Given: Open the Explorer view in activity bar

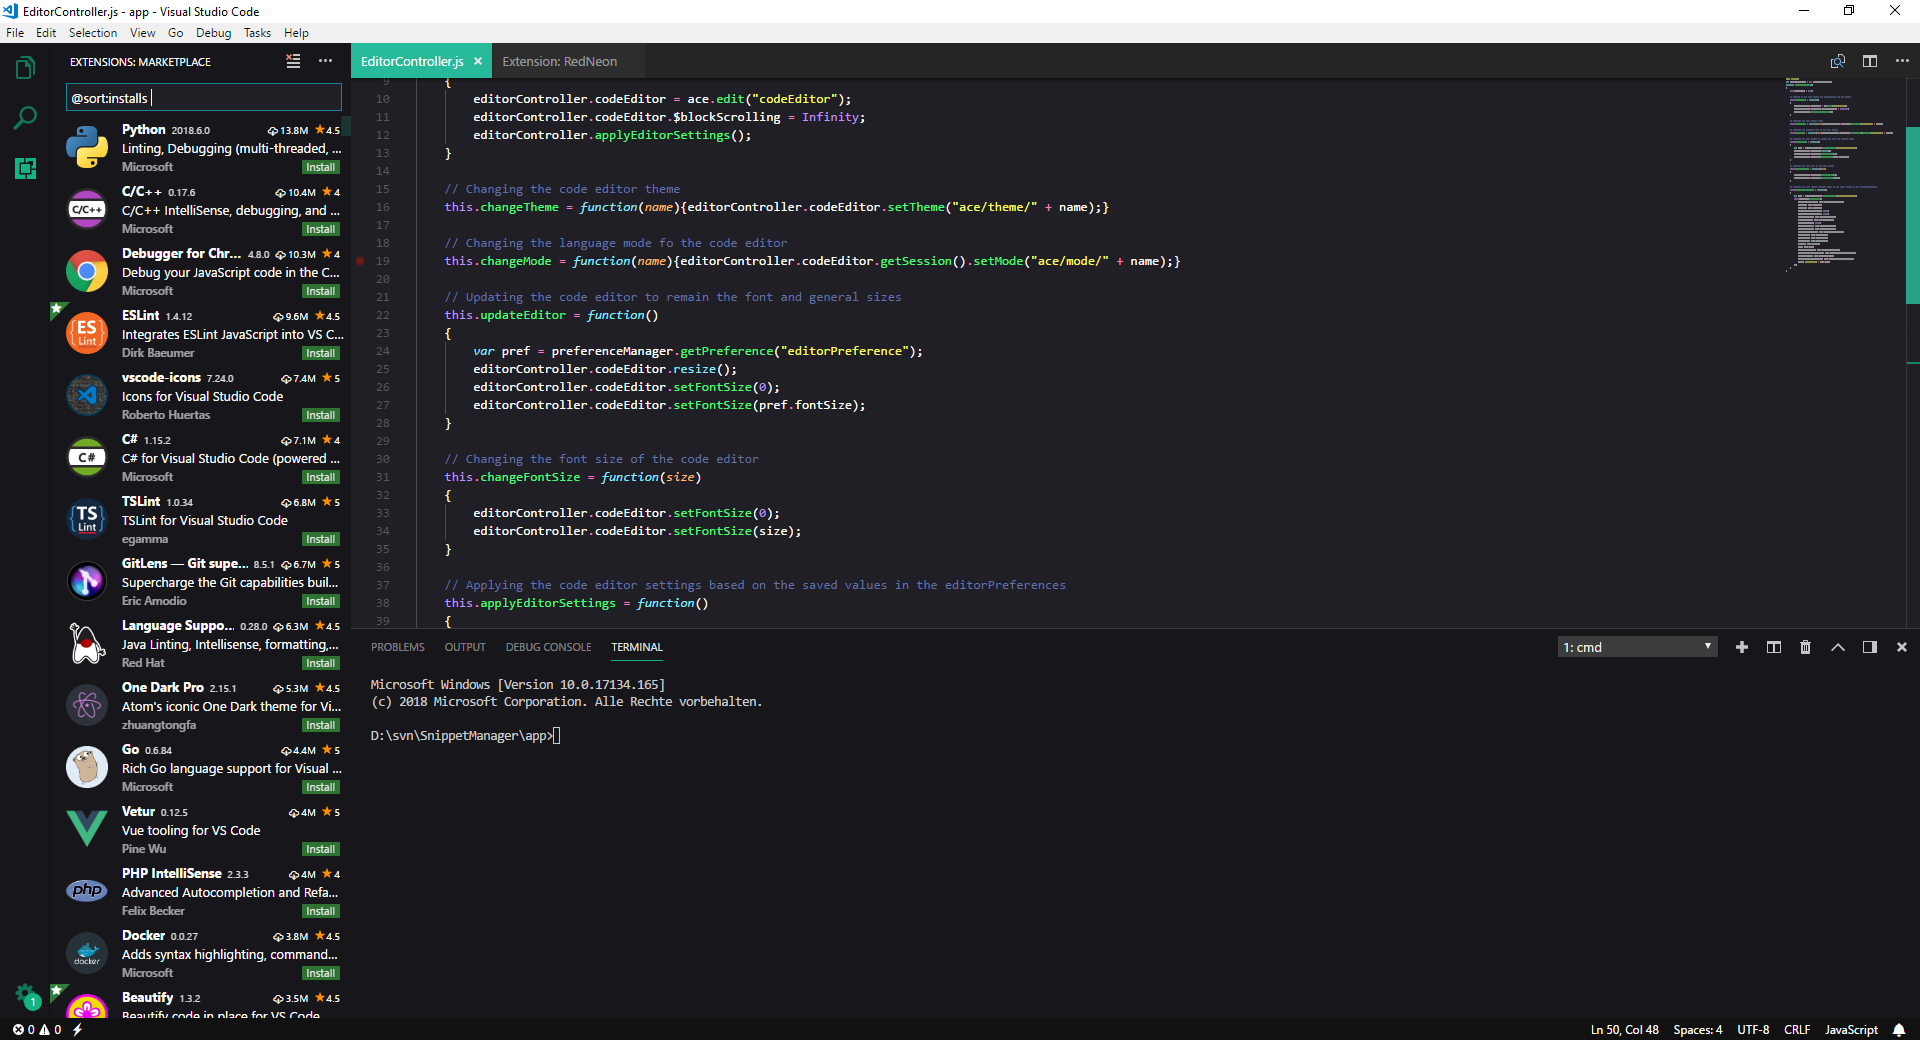Looking at the screenshot, I should pos(25,68).
